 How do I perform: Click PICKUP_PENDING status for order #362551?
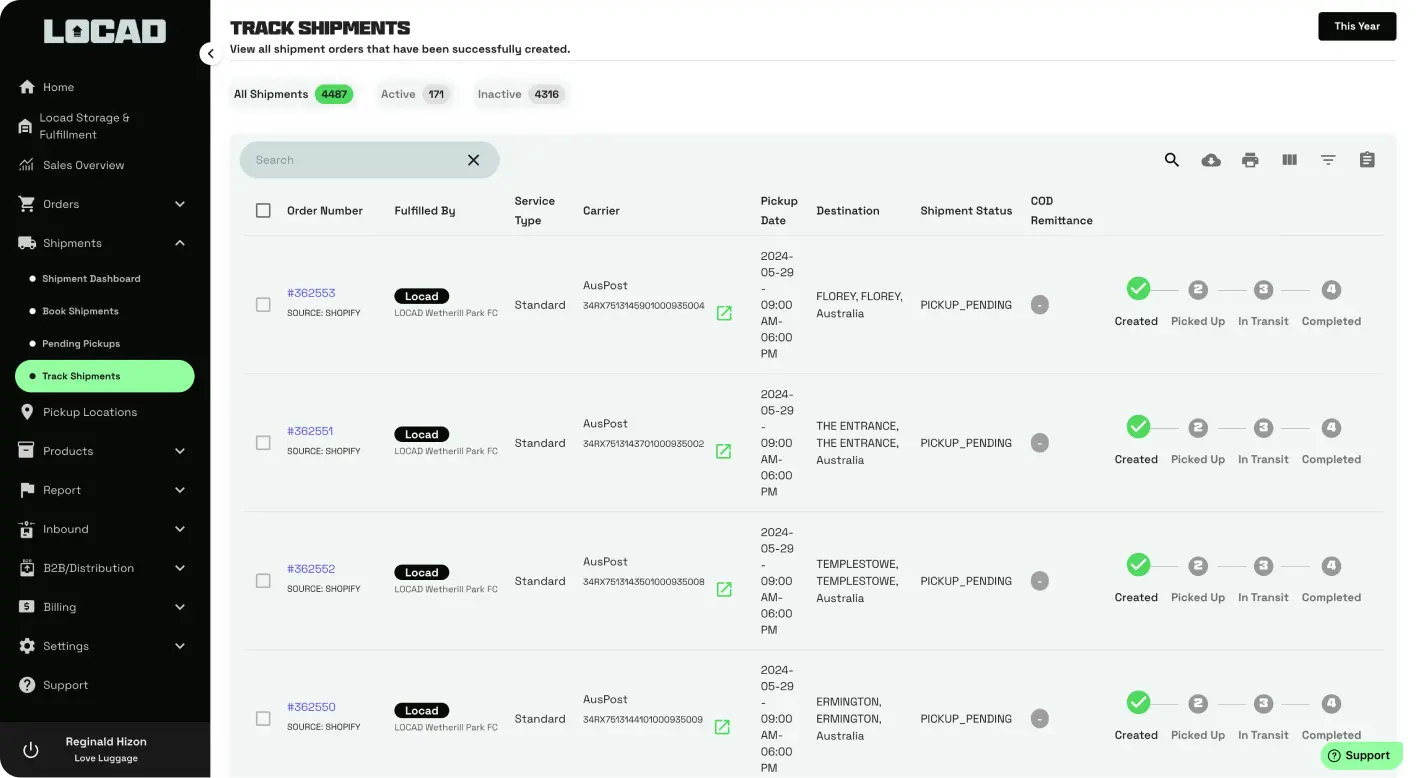click(966, 443)
